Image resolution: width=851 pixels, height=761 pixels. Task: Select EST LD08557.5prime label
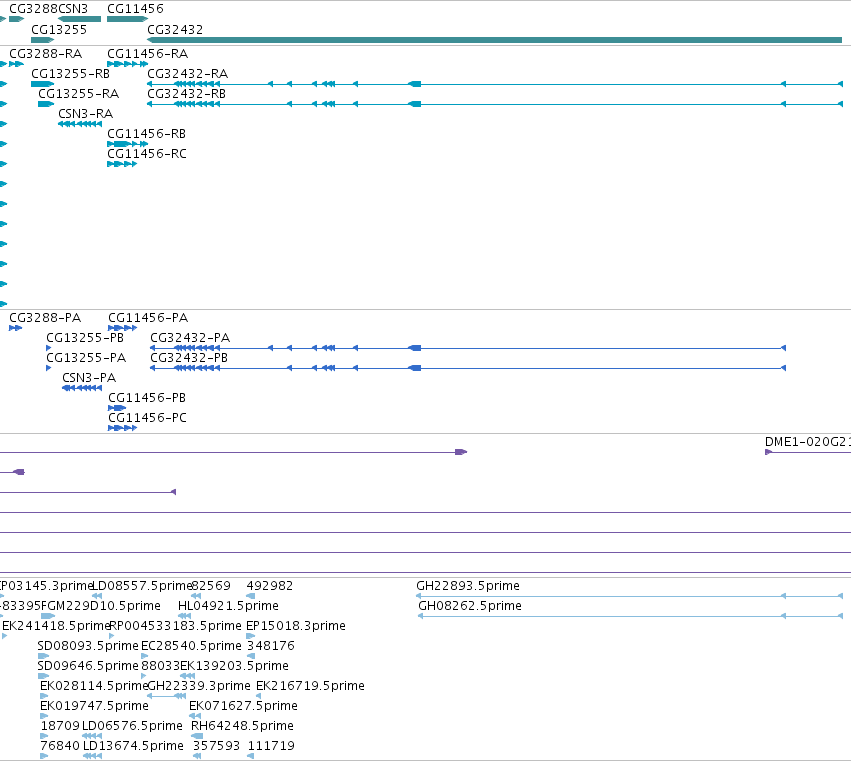coord(142,586)
